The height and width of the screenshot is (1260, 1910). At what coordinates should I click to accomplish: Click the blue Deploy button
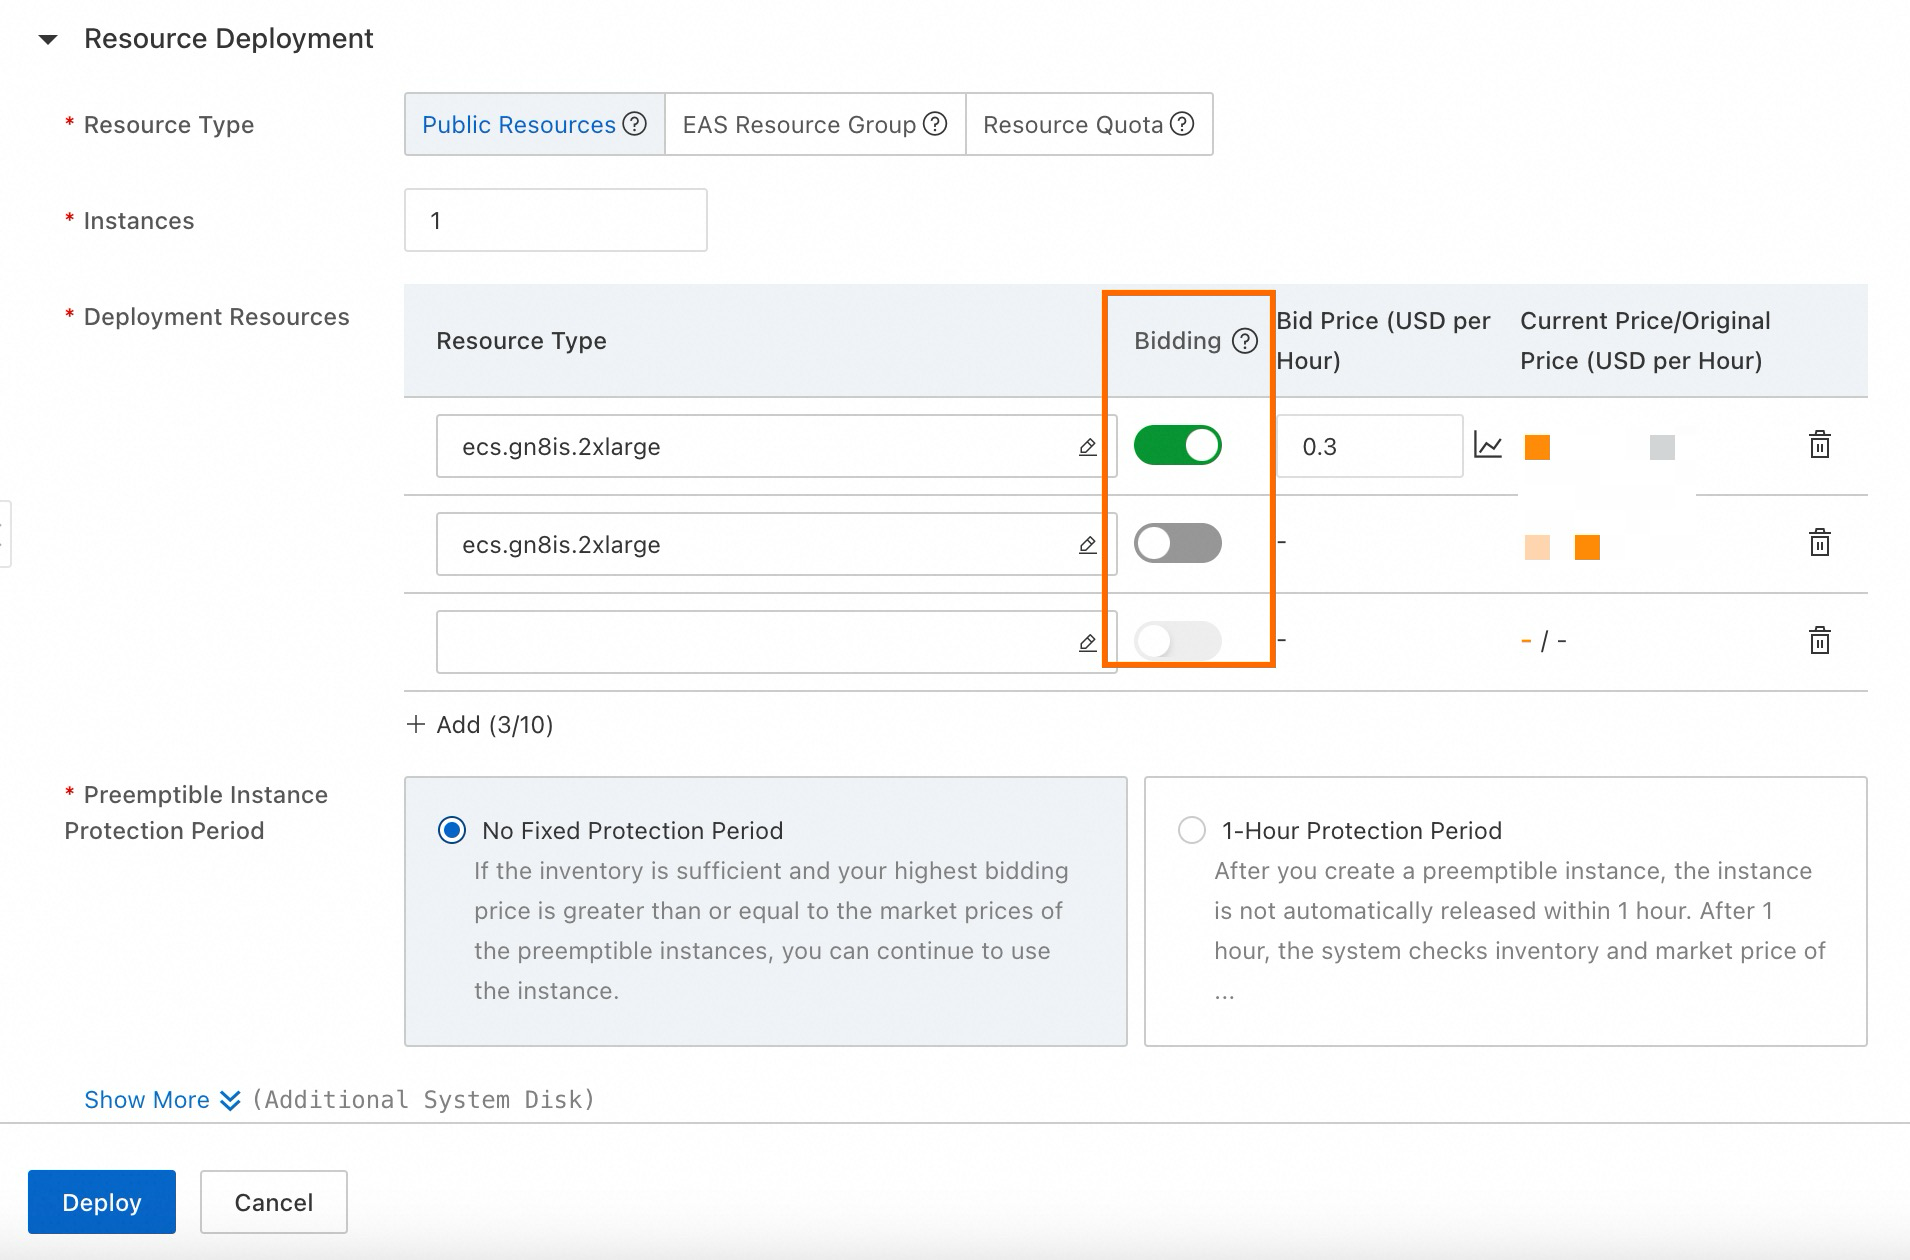[x=102, y=1202]
